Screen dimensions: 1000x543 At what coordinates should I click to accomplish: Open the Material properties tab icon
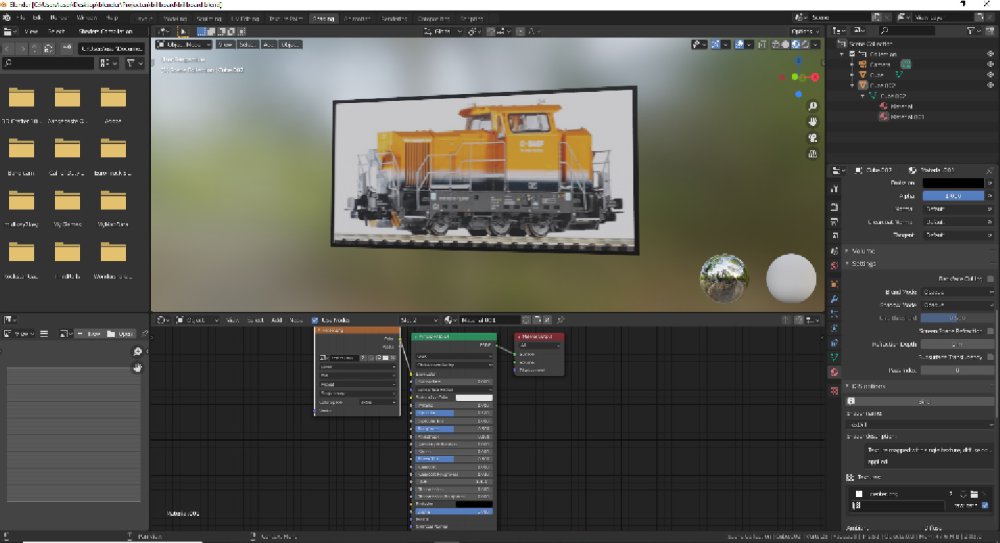[x=834, y=371]
